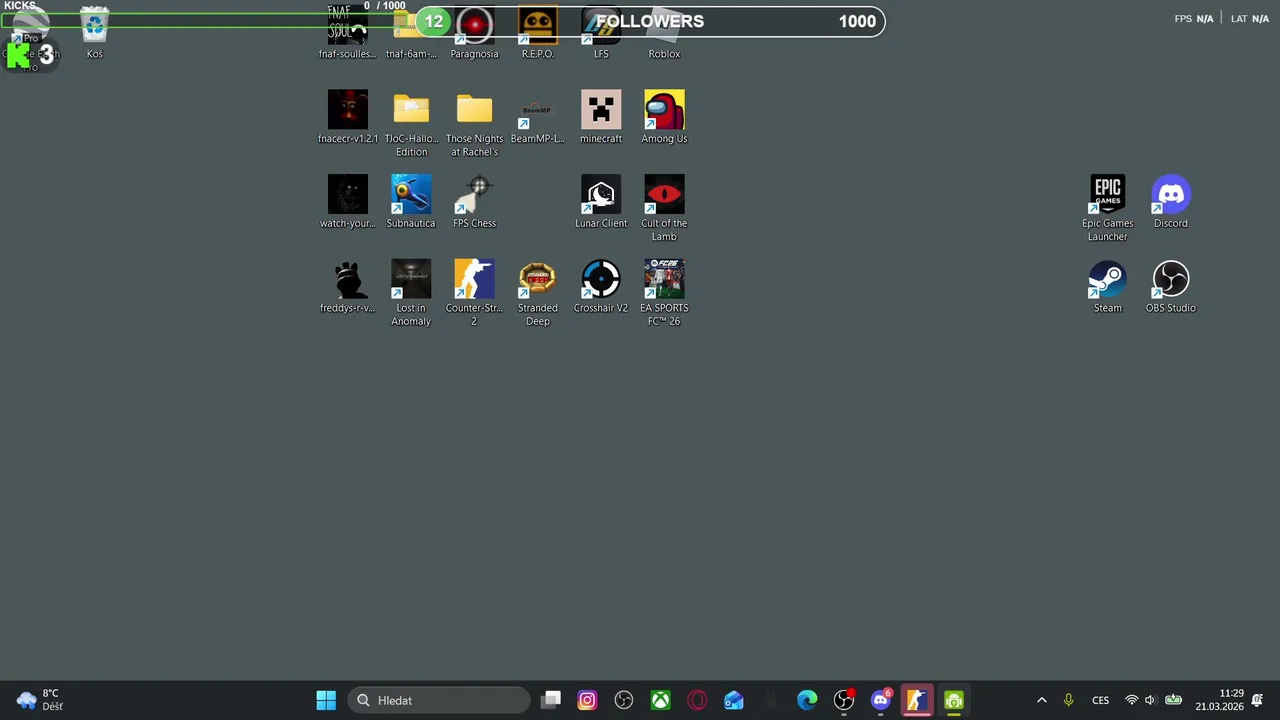Open Opera GX browser in taskbar

pyautogui.click(x=697, y=700)
